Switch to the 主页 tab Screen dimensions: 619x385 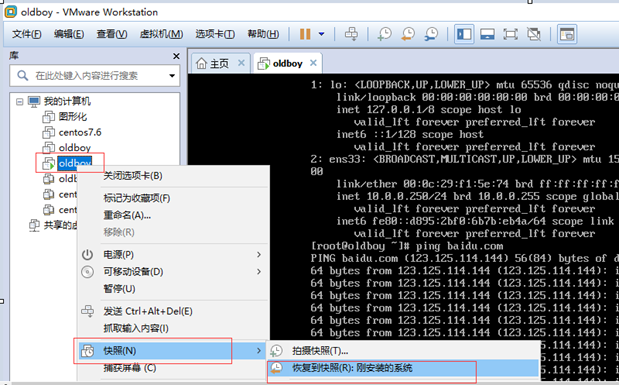click(x=219, y=64)
